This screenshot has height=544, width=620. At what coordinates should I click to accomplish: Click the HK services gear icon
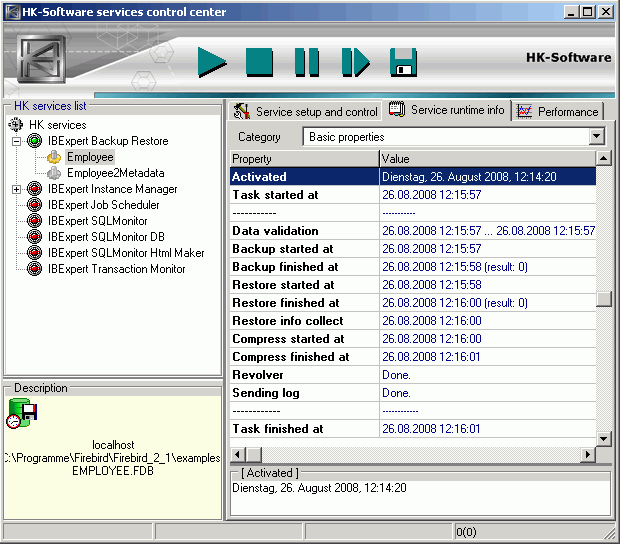coord(16,125)
